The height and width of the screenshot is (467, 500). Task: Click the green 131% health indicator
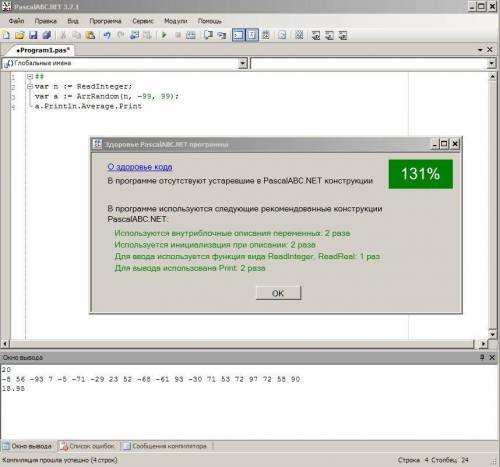coord(421,174)
